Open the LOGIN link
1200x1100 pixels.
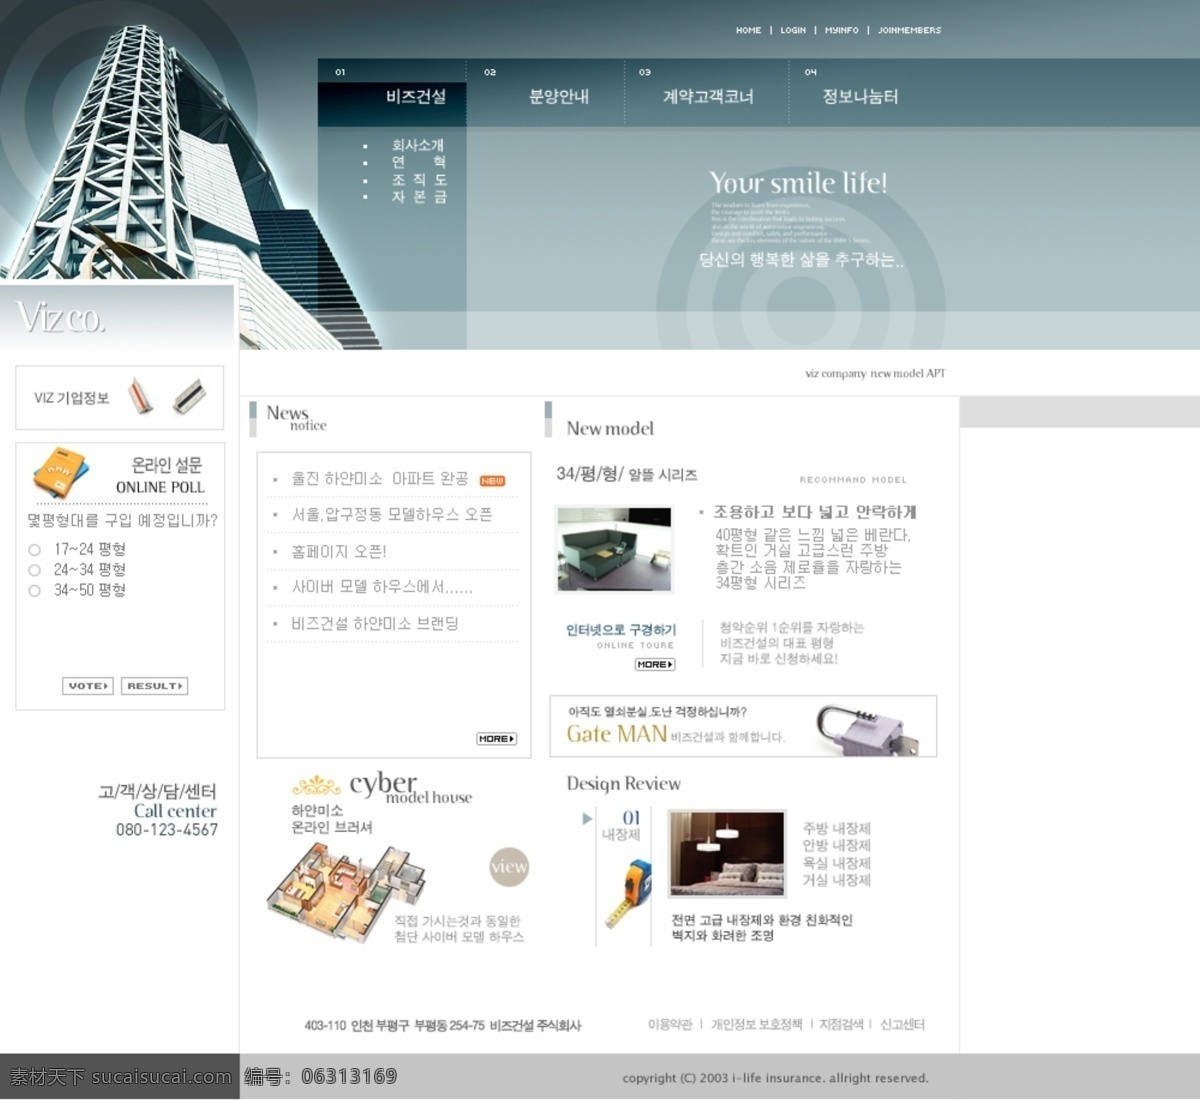tap(793, 30)
